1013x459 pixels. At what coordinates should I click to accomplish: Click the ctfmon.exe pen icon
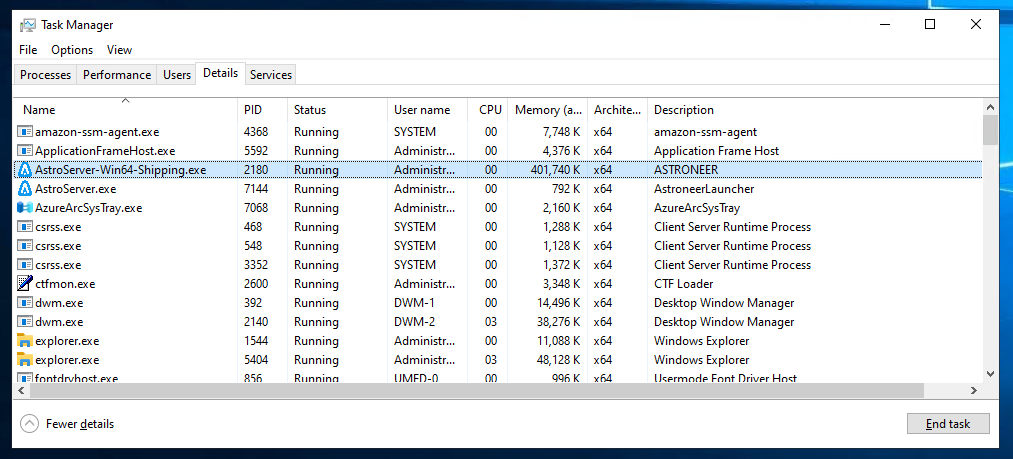point(25,284)
